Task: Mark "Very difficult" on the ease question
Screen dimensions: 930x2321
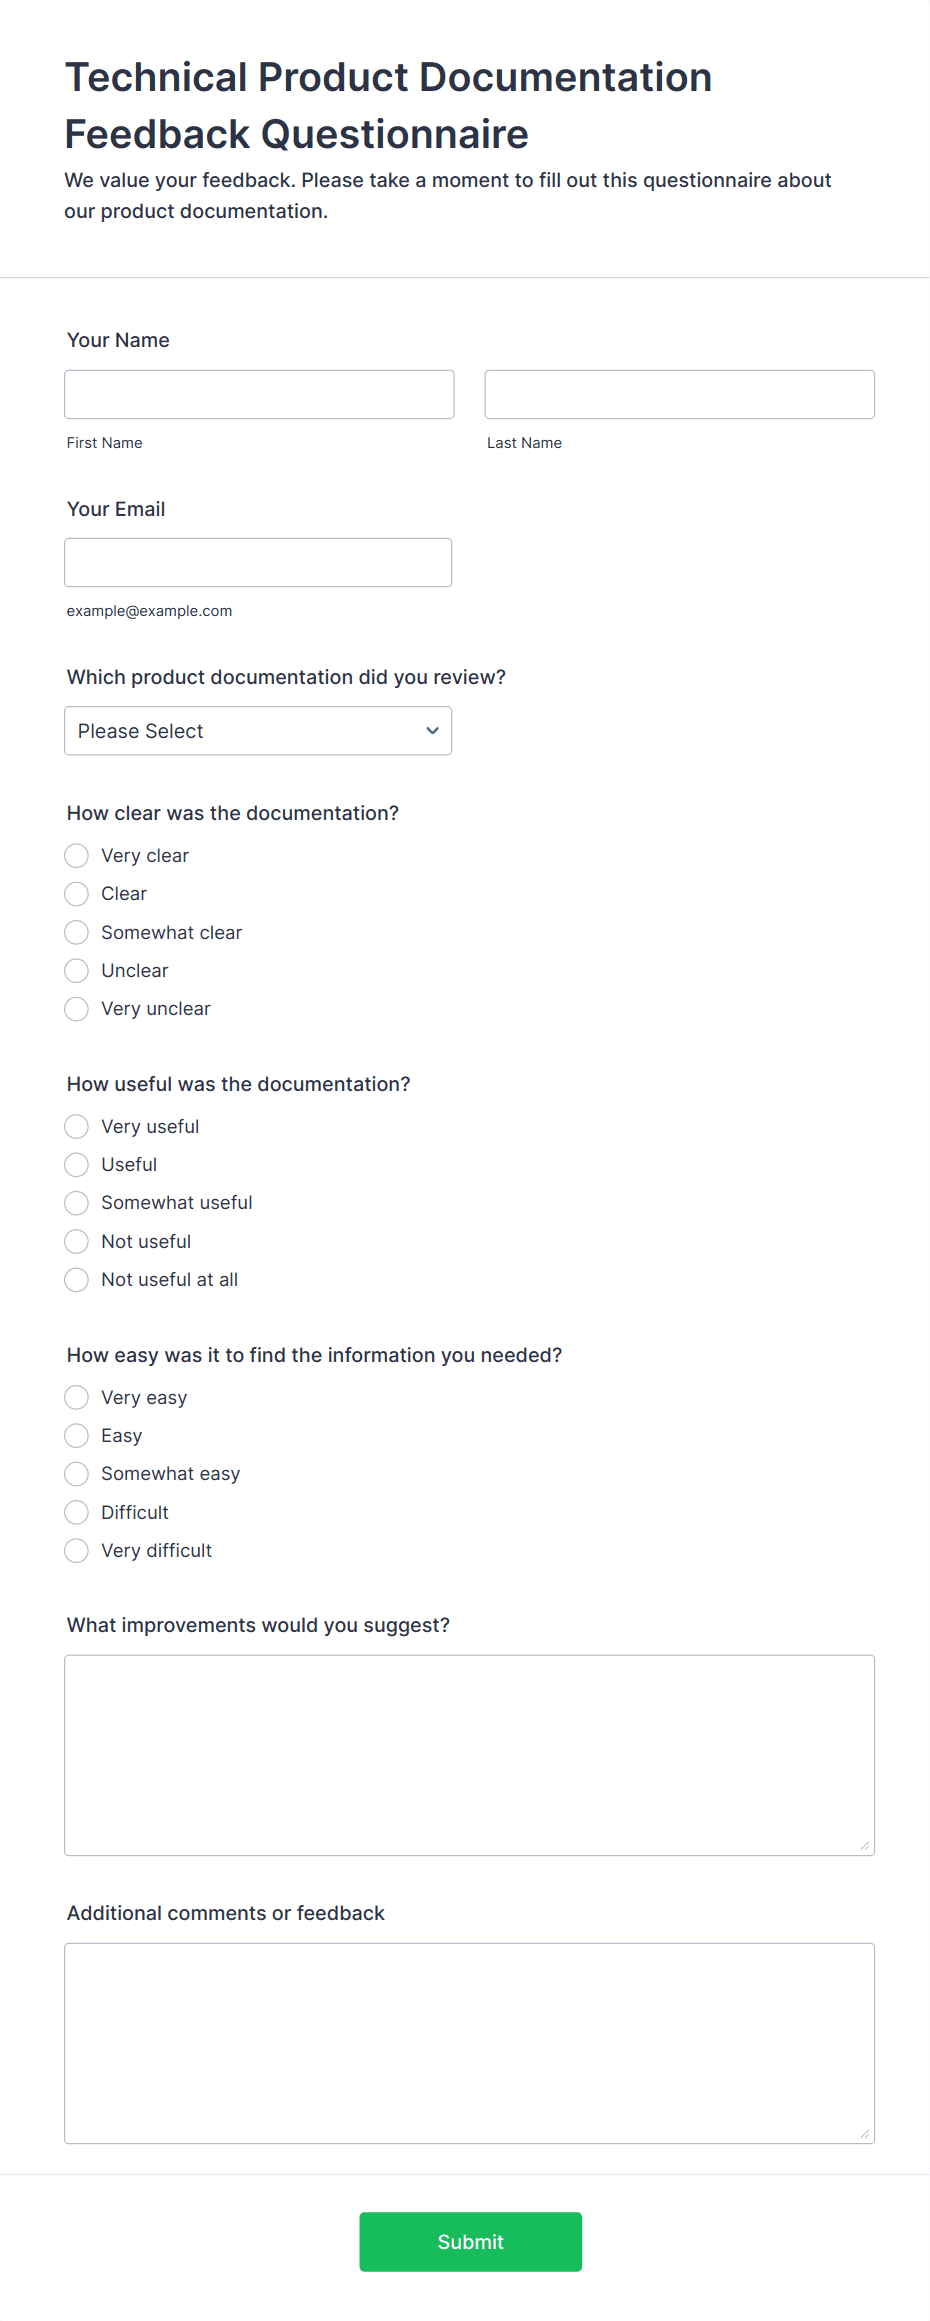Action: point(76,1550)
